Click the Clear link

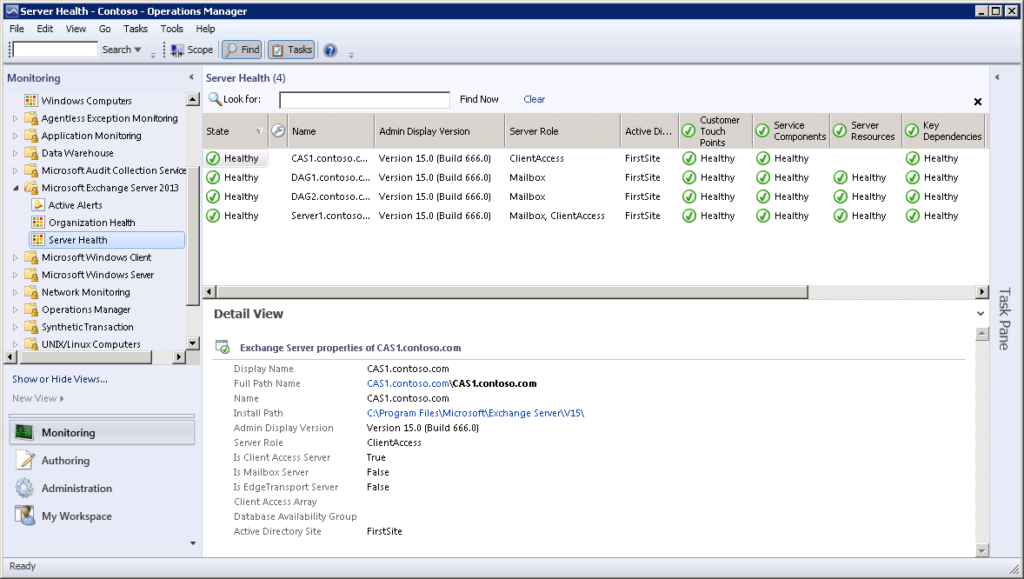click(534, 99)
